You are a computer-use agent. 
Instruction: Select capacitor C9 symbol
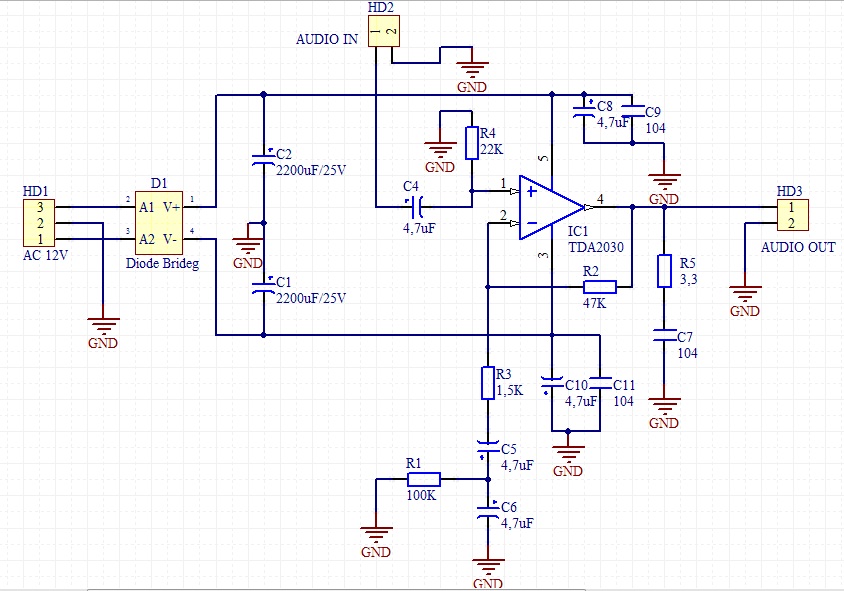tap(632, 111)
